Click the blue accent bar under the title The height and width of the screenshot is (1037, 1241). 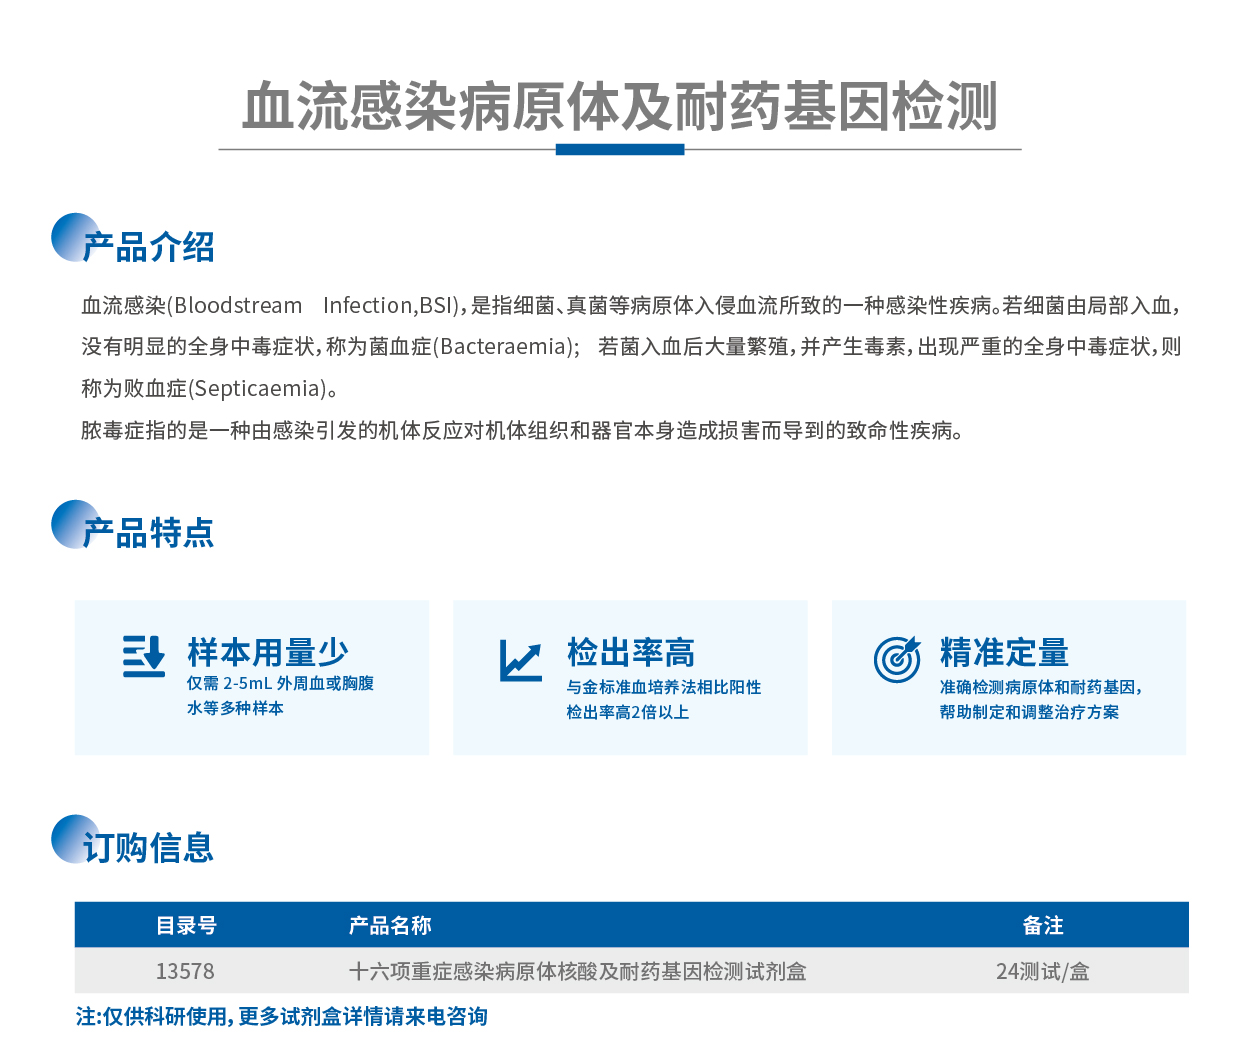(620, 150)
